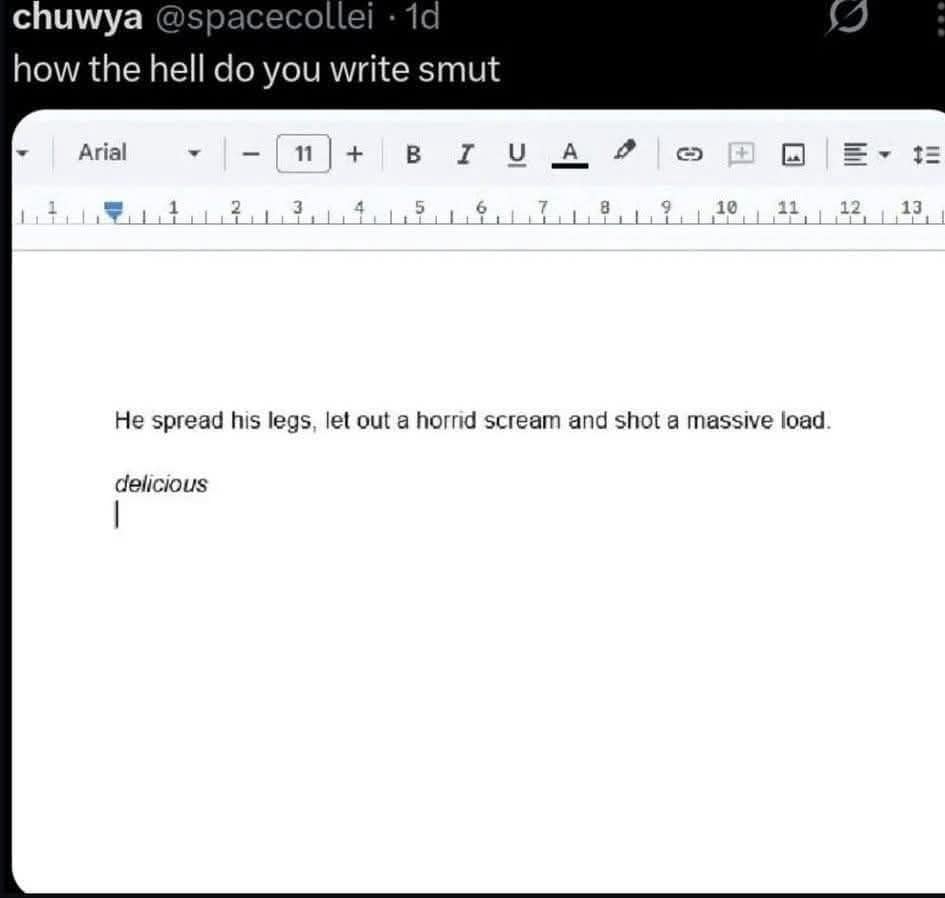
Task: Increase font size with the plus button
Action: point(355,154)
